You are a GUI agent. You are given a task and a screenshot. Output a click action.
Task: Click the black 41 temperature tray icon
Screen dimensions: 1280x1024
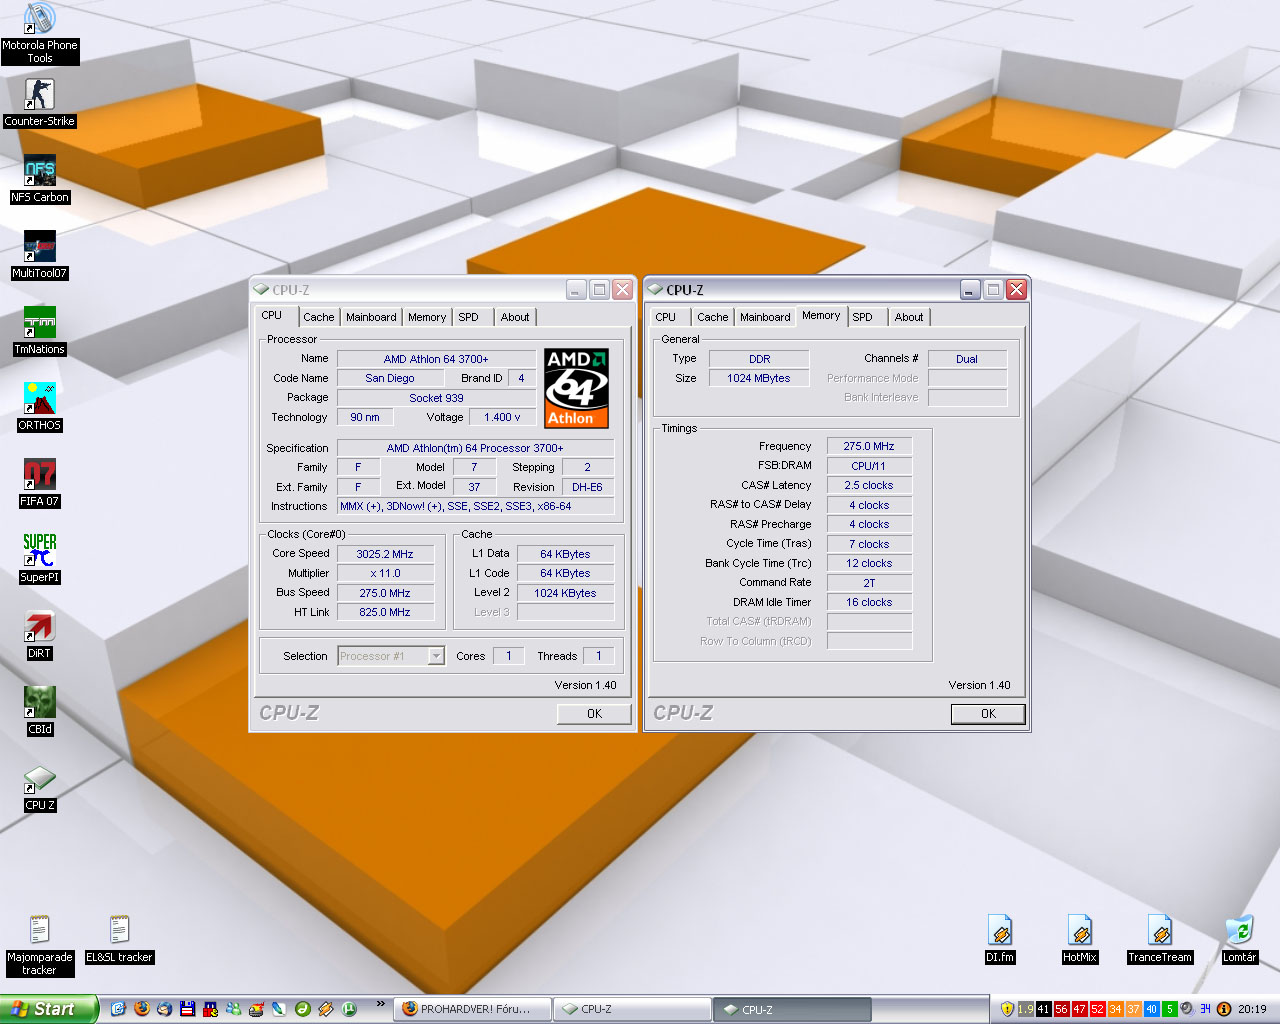click(1044, 1009)
